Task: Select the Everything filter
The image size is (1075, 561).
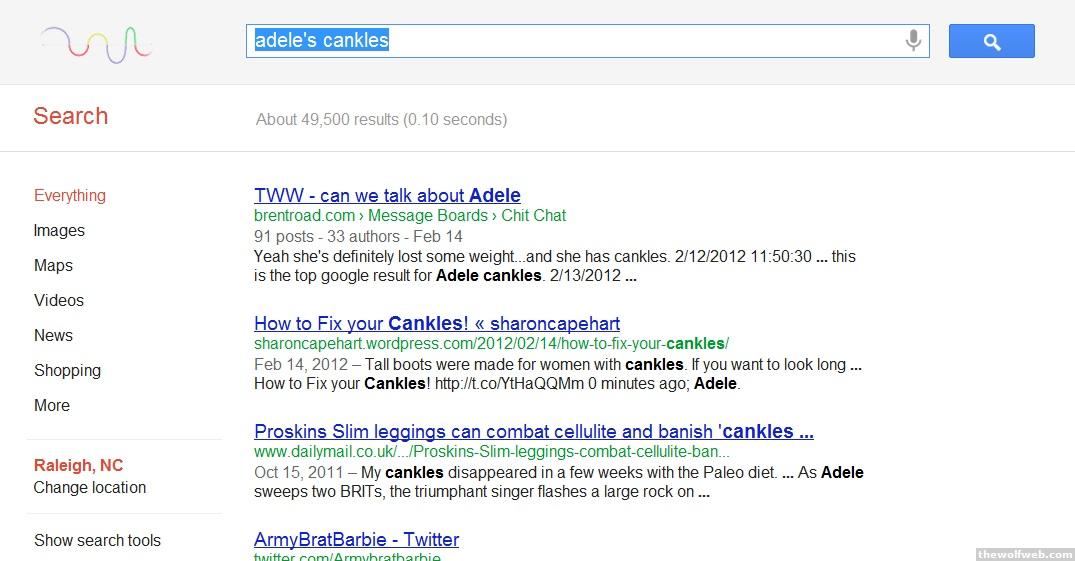Action: coord(70,196)
